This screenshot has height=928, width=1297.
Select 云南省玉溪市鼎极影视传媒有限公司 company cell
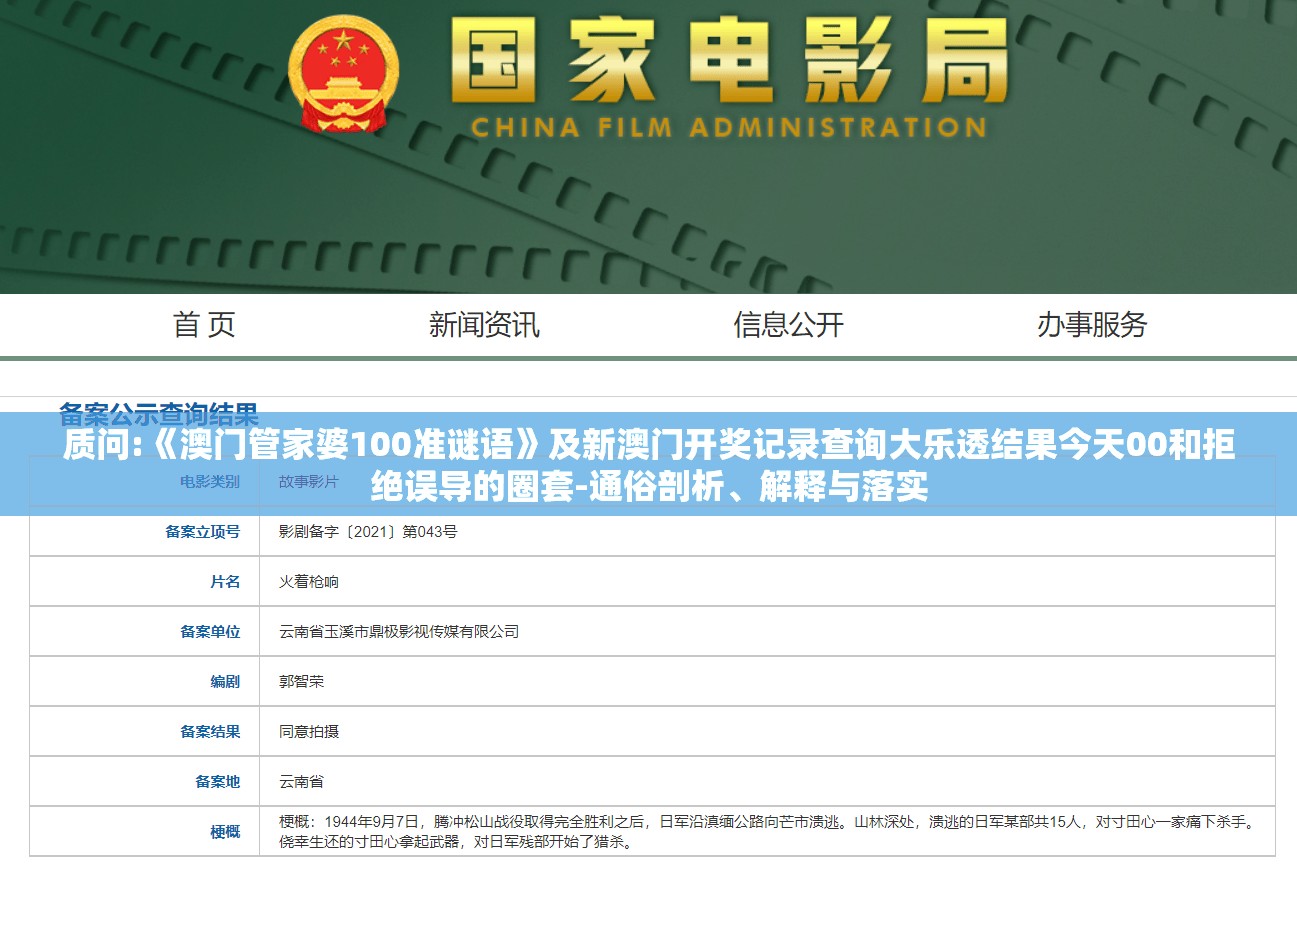(399, 632)
